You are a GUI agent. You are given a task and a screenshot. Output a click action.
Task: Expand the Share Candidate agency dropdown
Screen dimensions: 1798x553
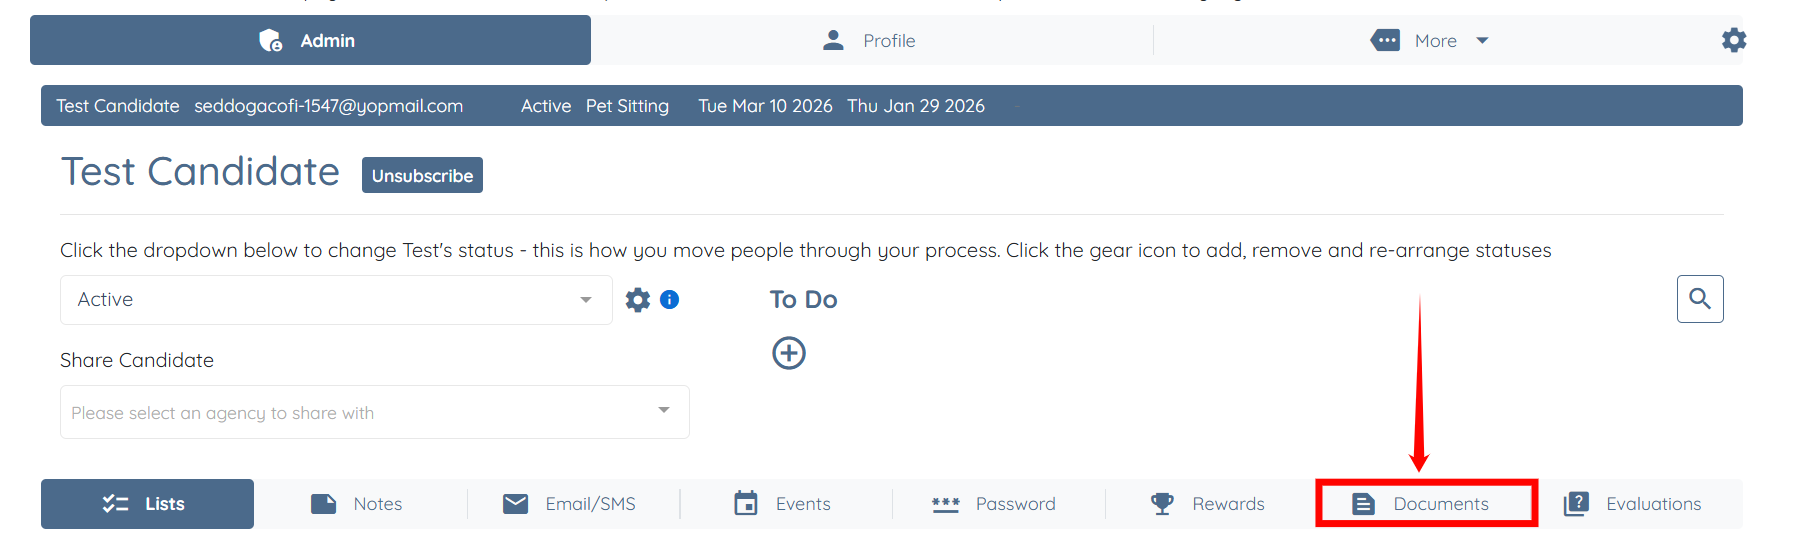[374, 412]
